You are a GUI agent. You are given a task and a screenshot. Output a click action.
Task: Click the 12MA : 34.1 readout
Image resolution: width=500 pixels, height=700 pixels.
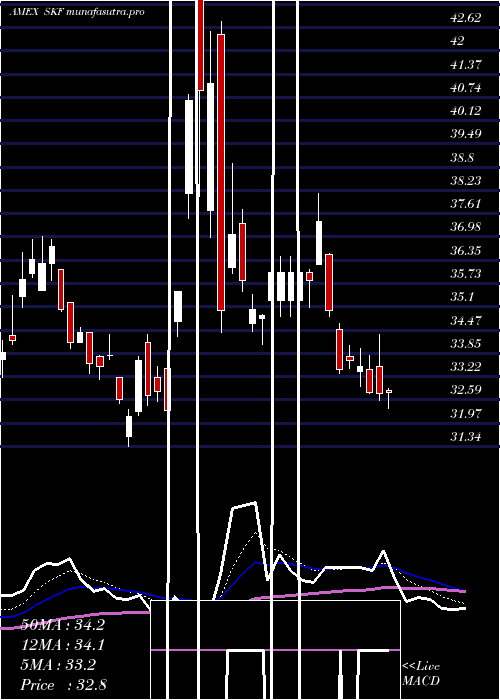click(63, 645)
